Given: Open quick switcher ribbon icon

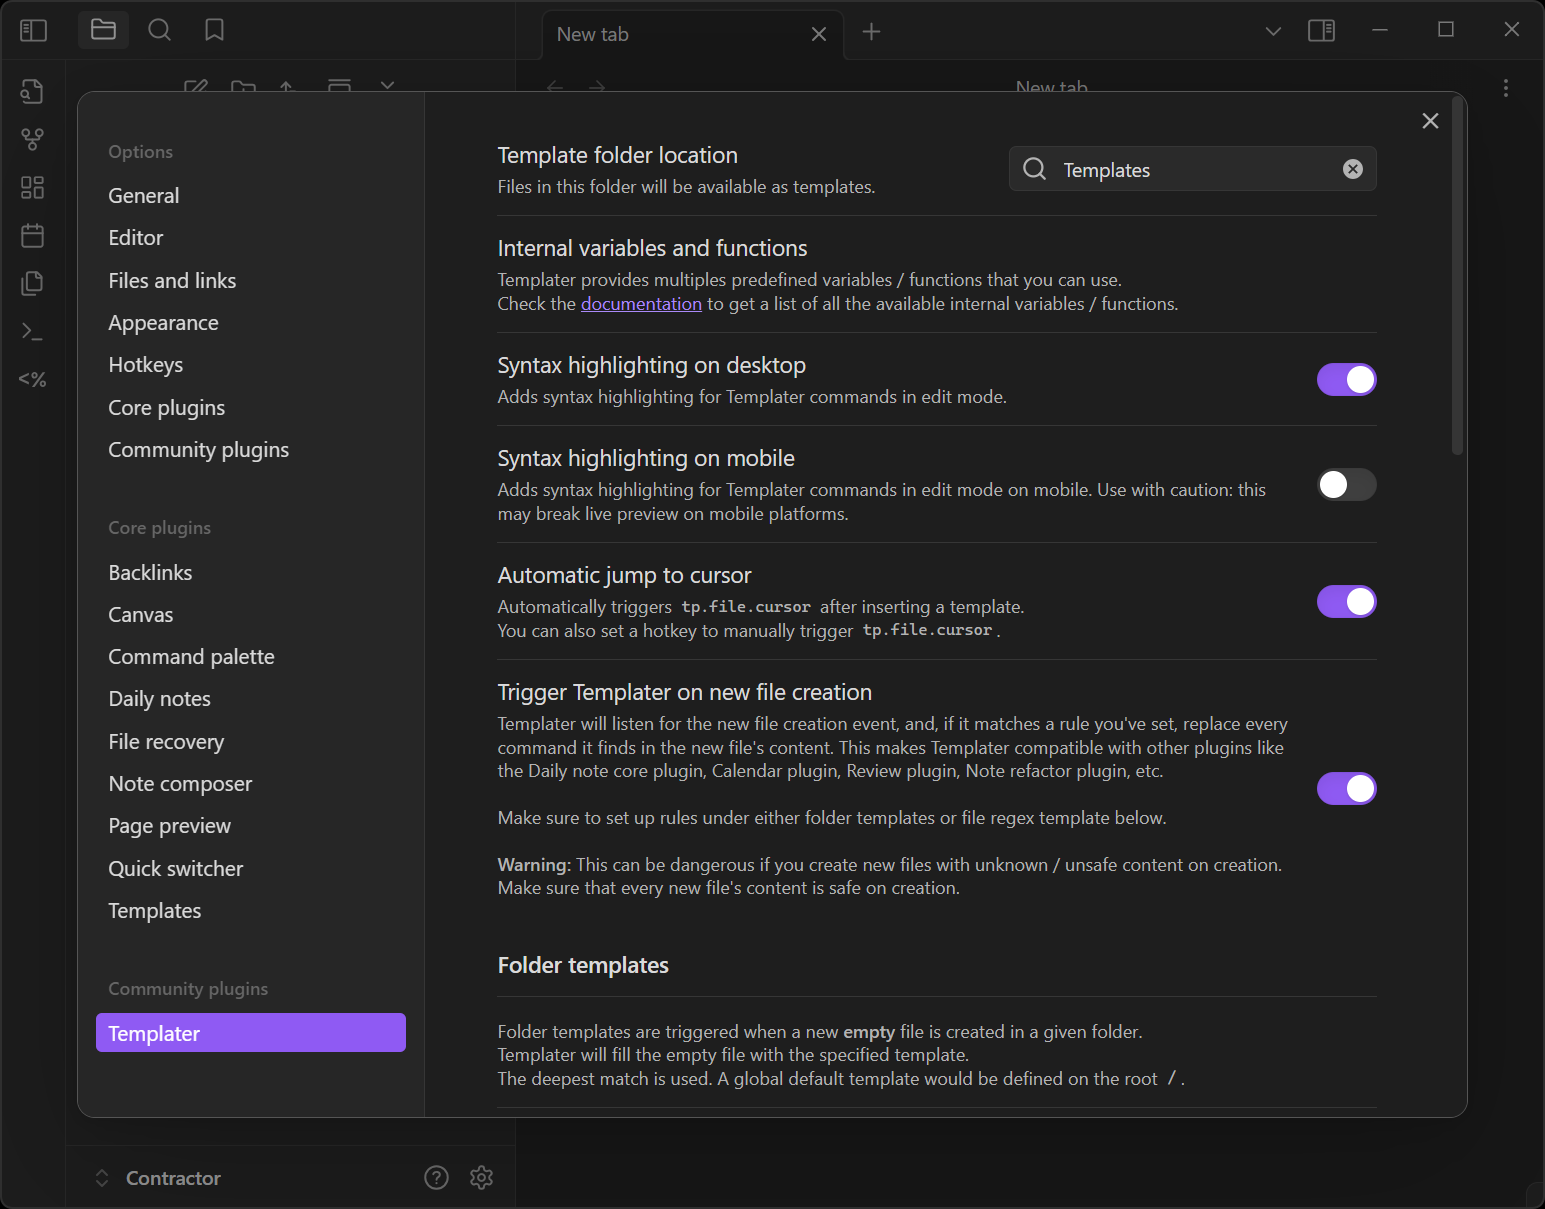Looking at the screenshot, I should click(x=32, y=91).
